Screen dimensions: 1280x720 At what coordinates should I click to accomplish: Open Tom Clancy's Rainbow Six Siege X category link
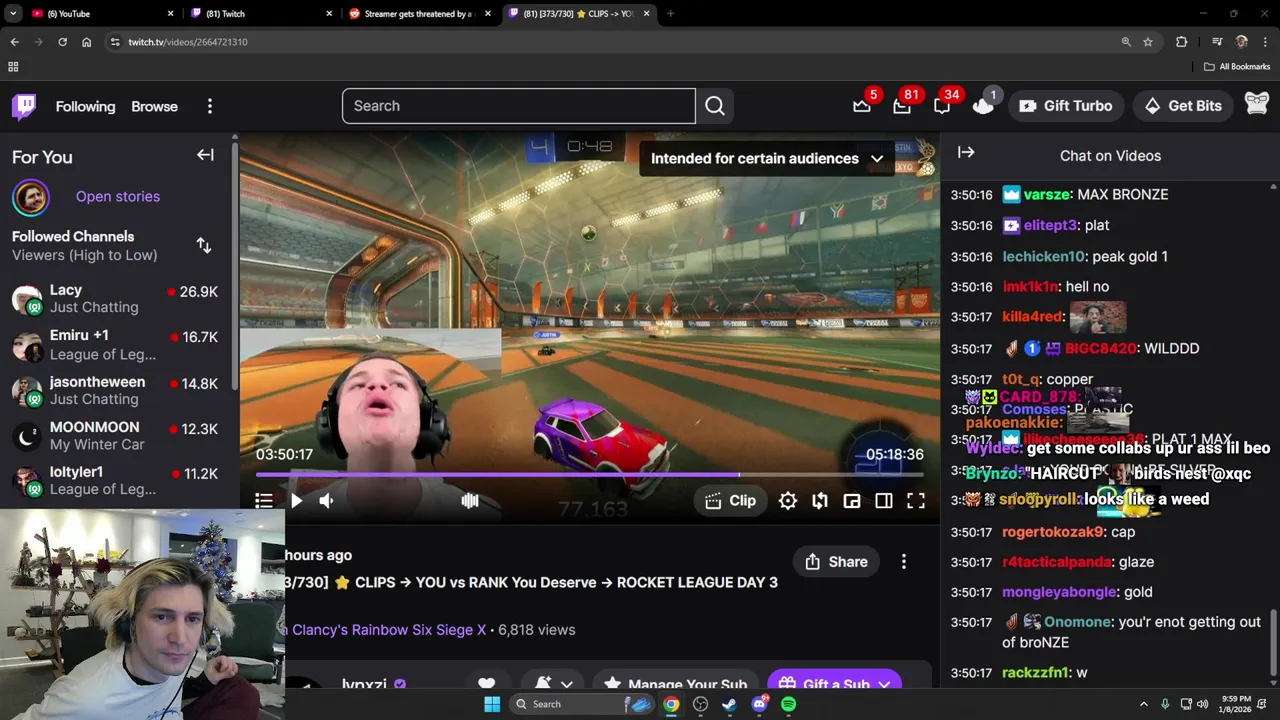[x=386, y=630]
